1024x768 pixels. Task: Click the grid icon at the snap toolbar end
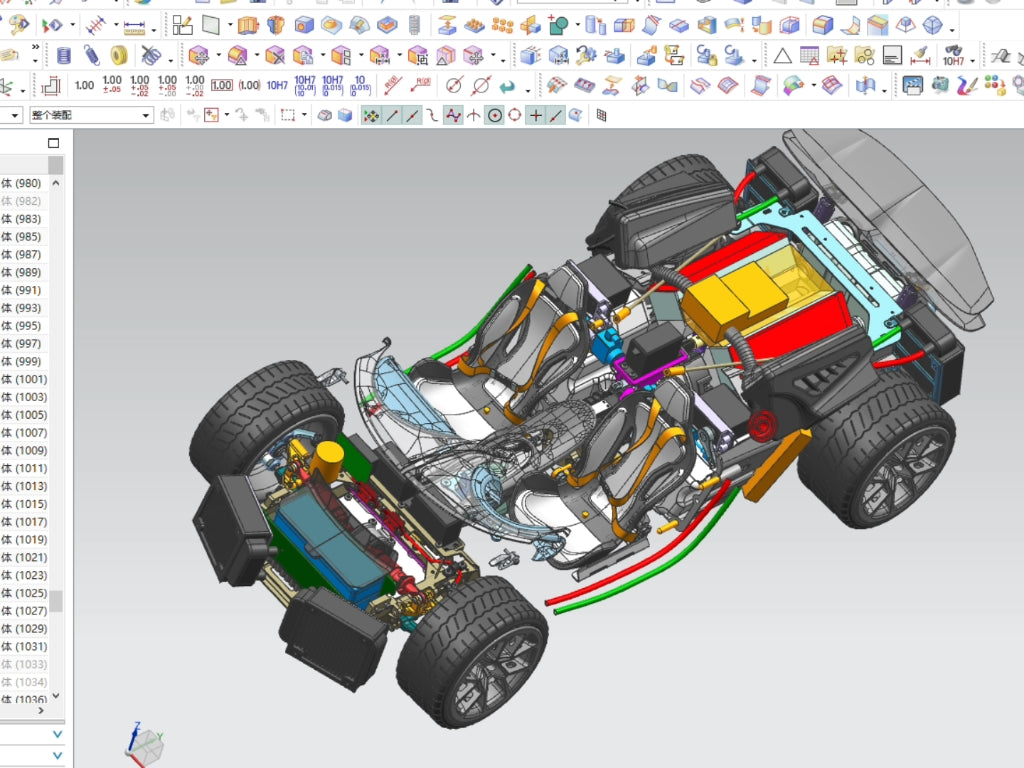(599, 115)
